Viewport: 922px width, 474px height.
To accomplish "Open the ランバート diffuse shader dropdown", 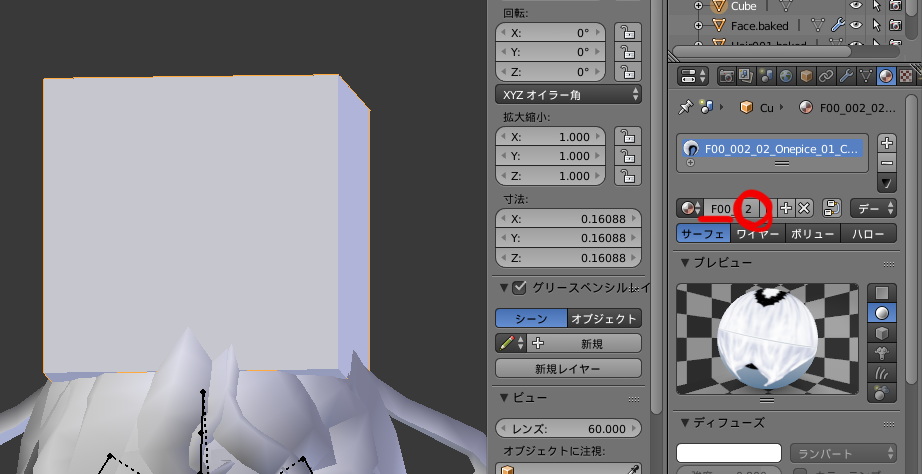I will 843,453.
